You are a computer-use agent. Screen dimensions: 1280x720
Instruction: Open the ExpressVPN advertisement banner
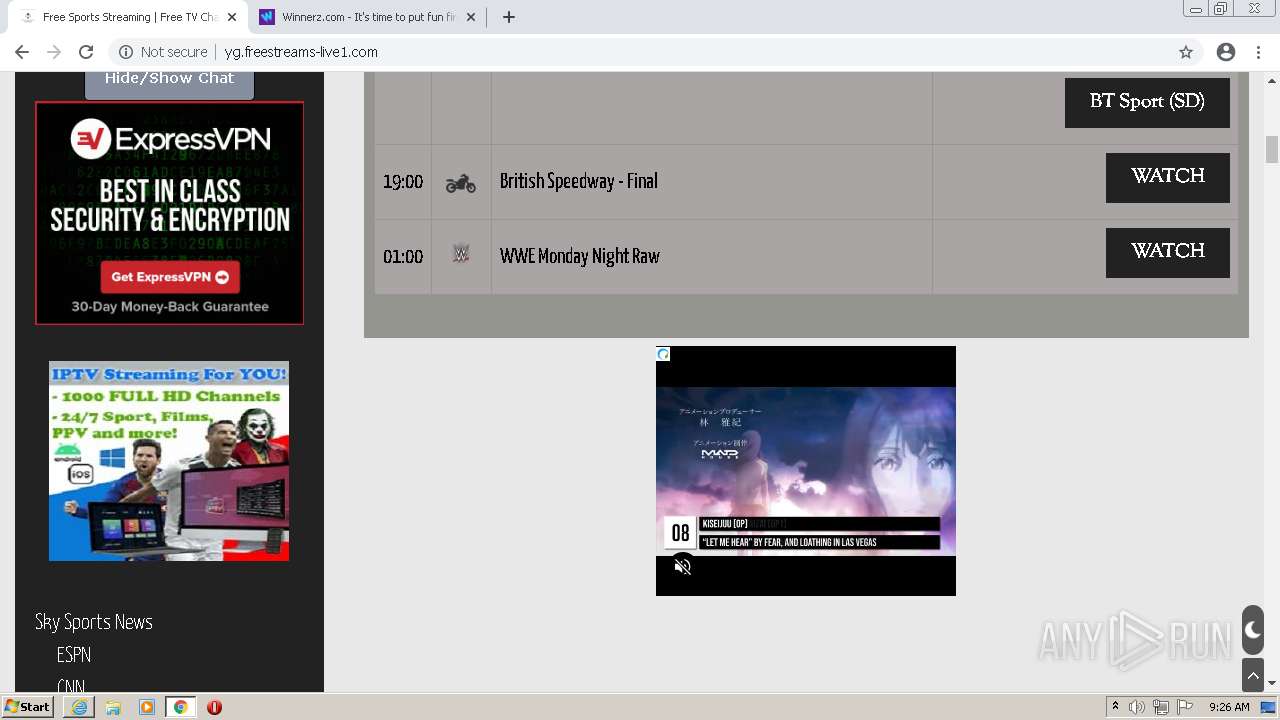(169, 213)
